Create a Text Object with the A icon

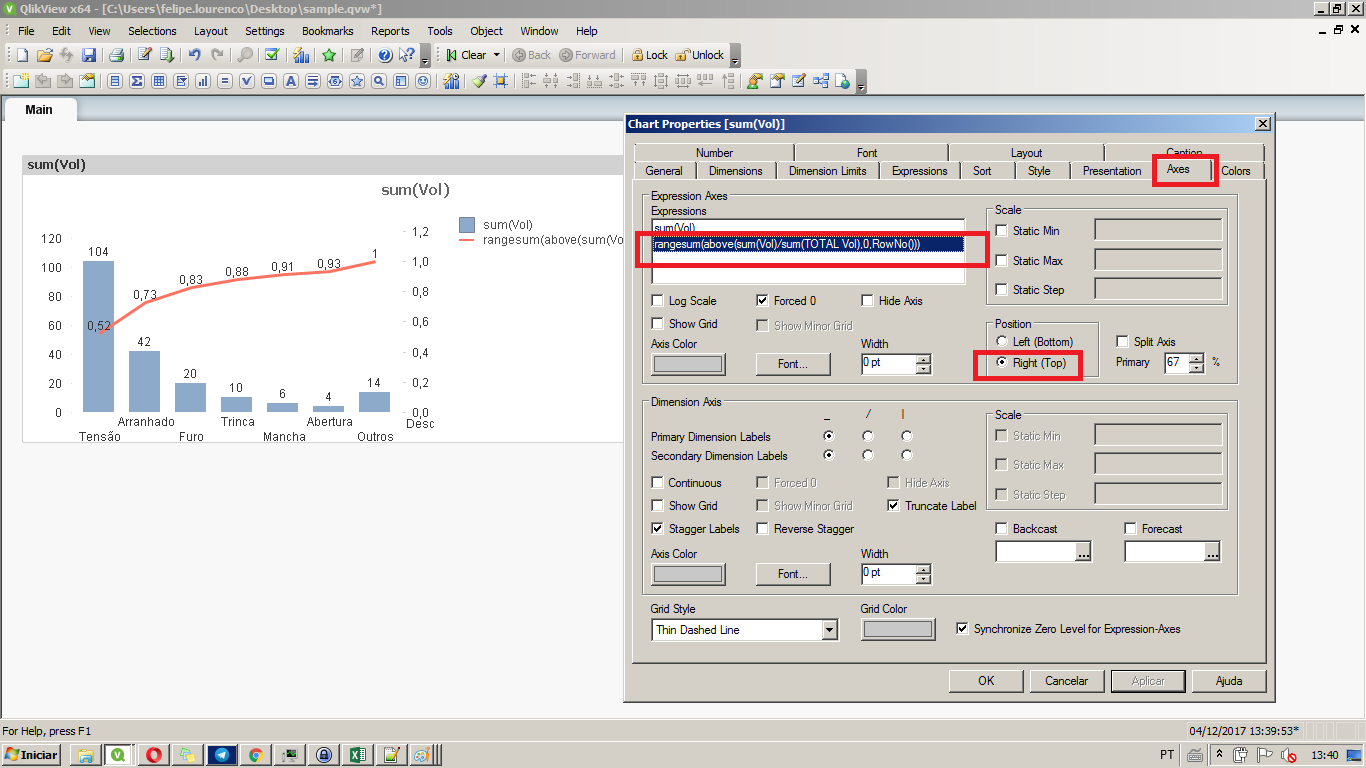click(291, 81)
